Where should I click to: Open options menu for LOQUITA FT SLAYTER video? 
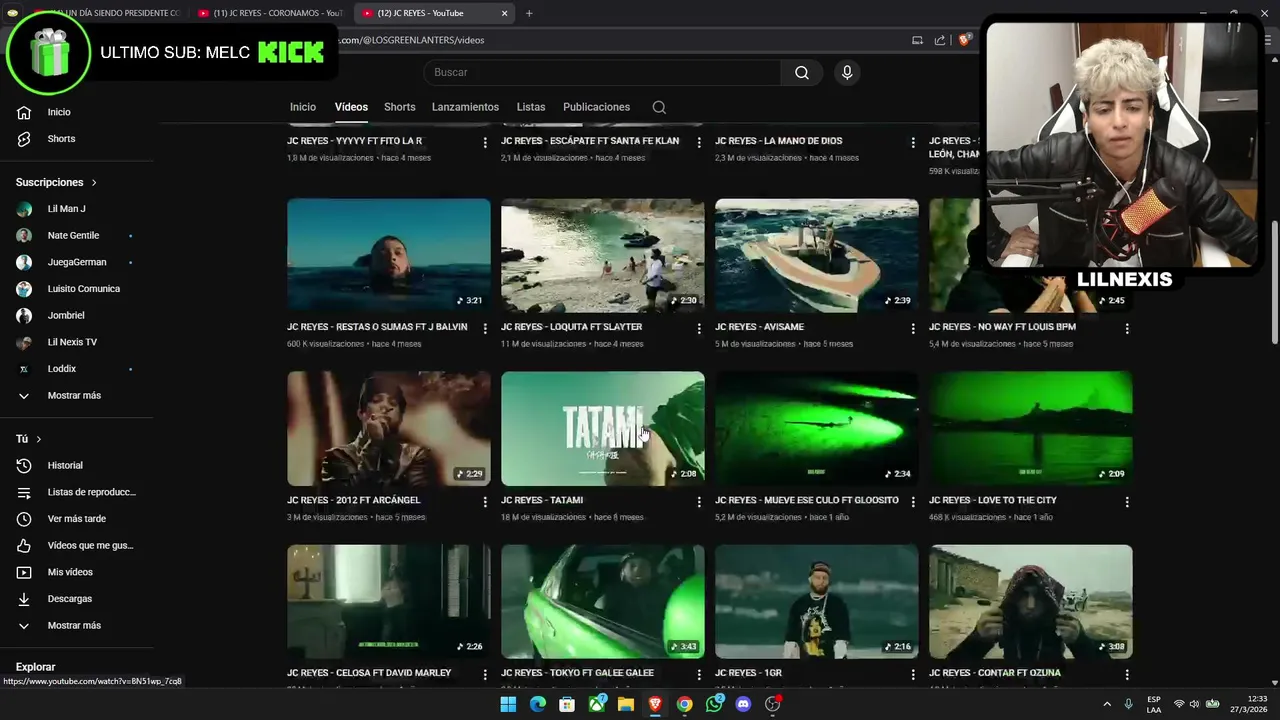699,328
